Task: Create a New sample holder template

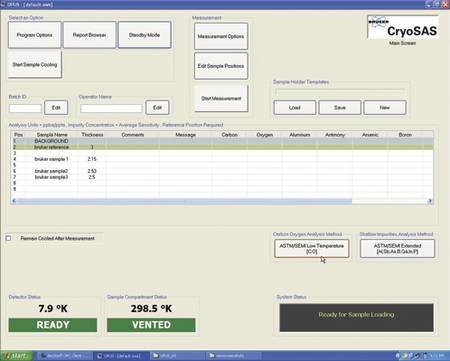Action: coord(385,108)
